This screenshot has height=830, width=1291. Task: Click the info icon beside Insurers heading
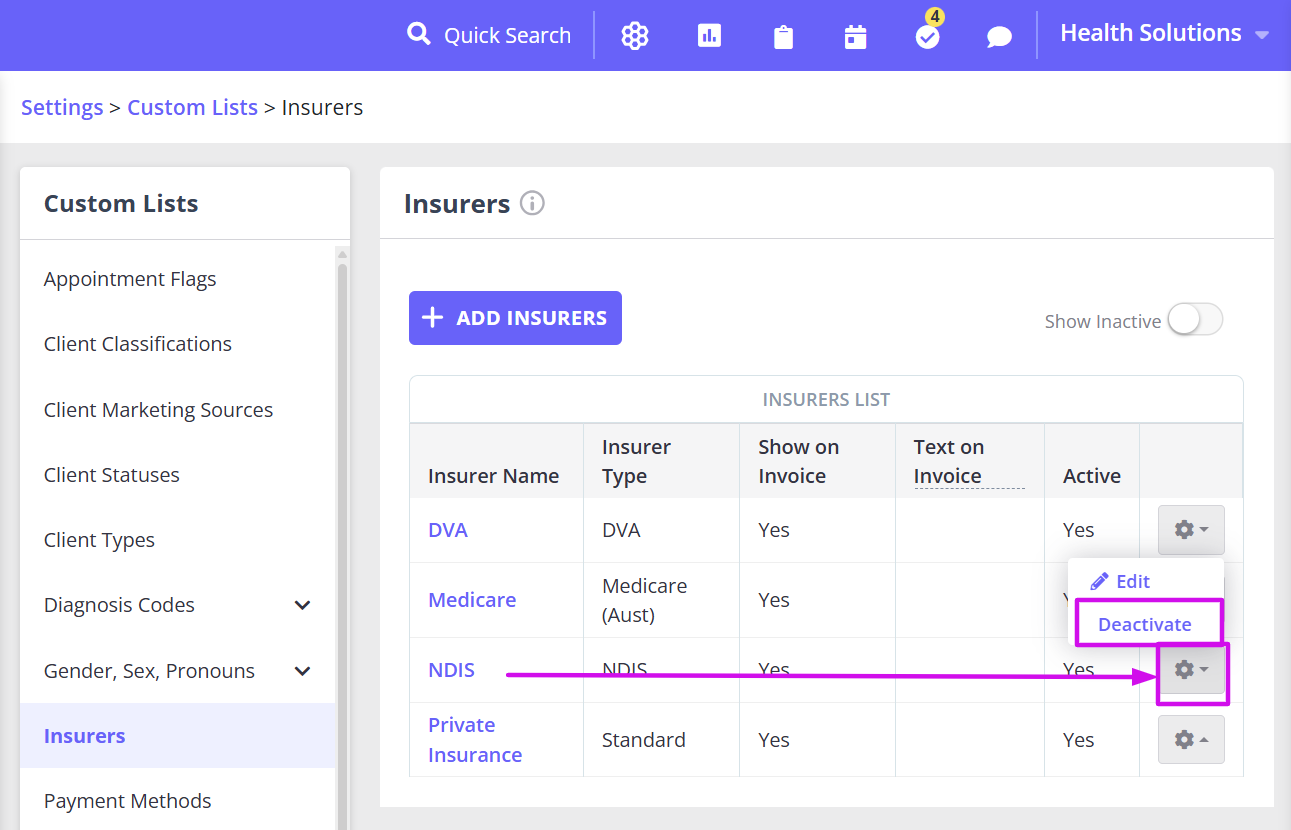(532, 204)
